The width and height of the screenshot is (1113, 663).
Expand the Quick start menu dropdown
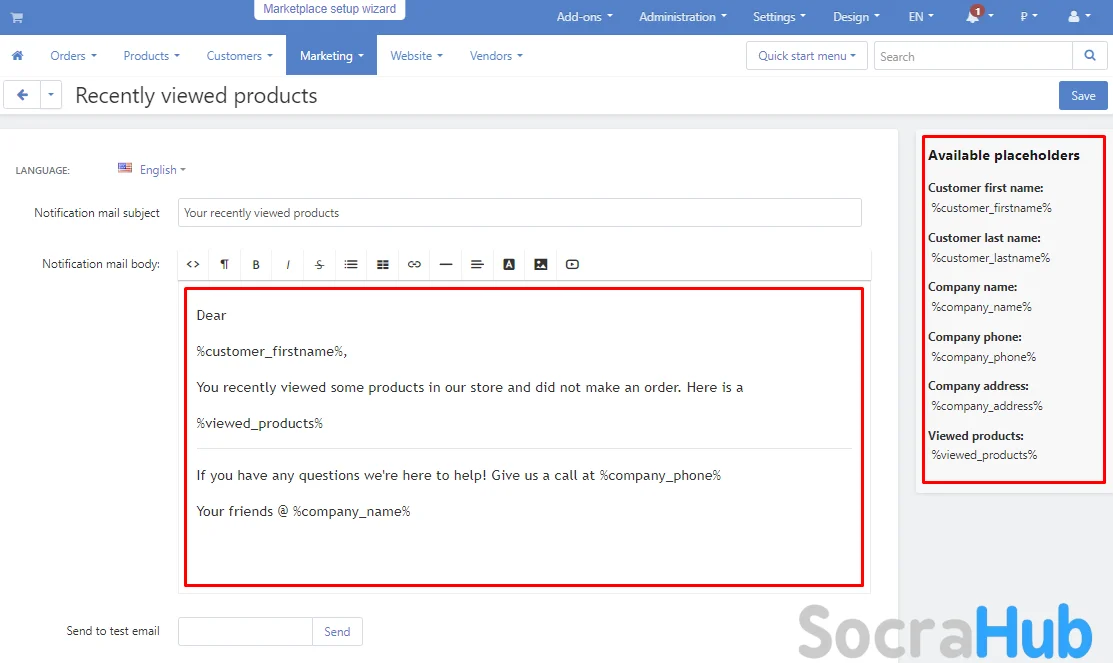click(806, 56)
